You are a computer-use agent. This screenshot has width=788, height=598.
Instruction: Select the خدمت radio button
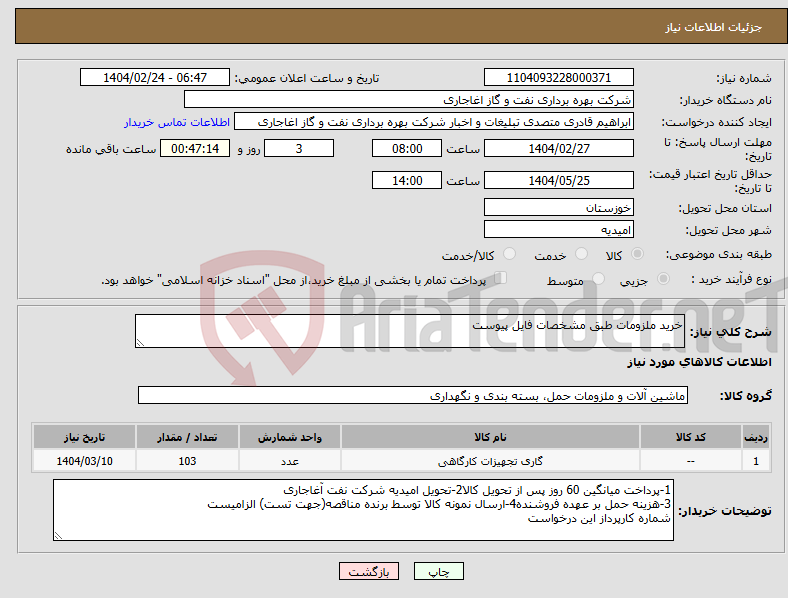pos(581,254)
